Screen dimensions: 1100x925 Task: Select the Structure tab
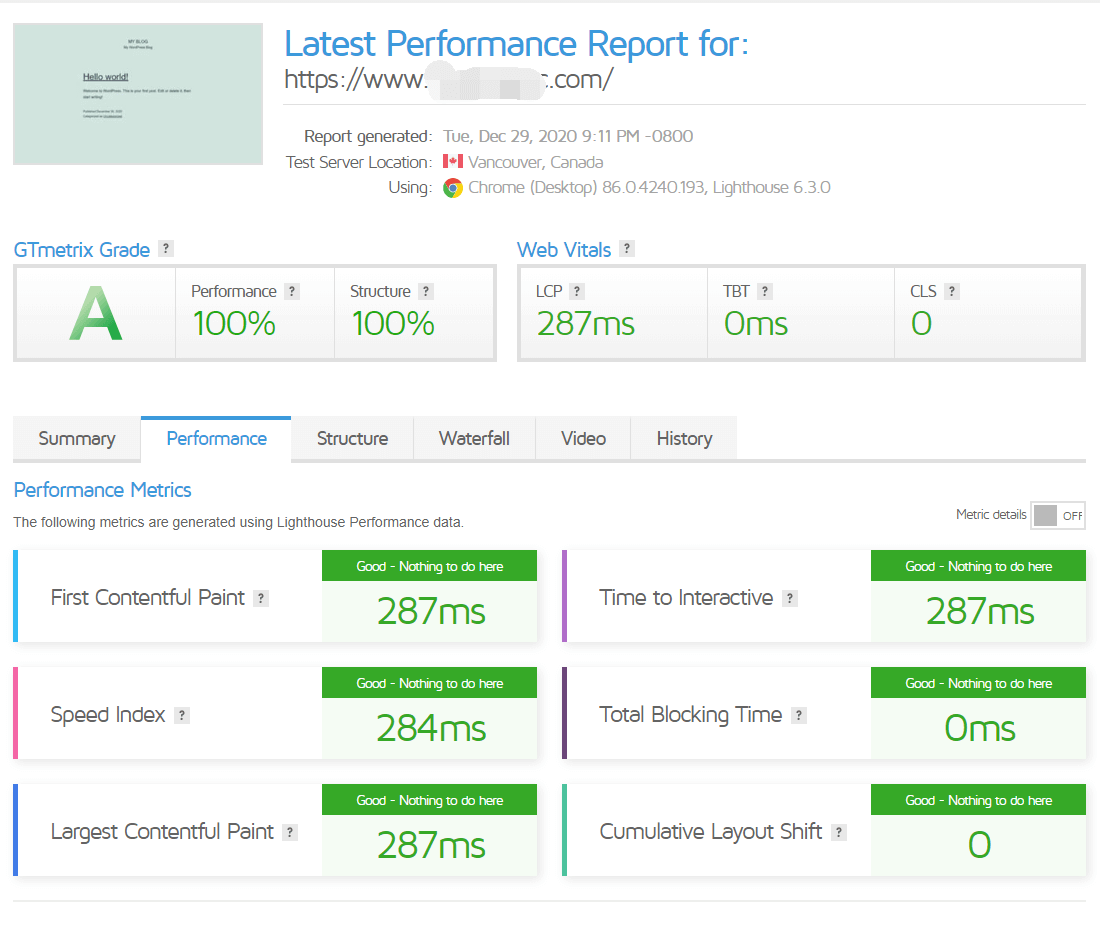click(352, 438)
